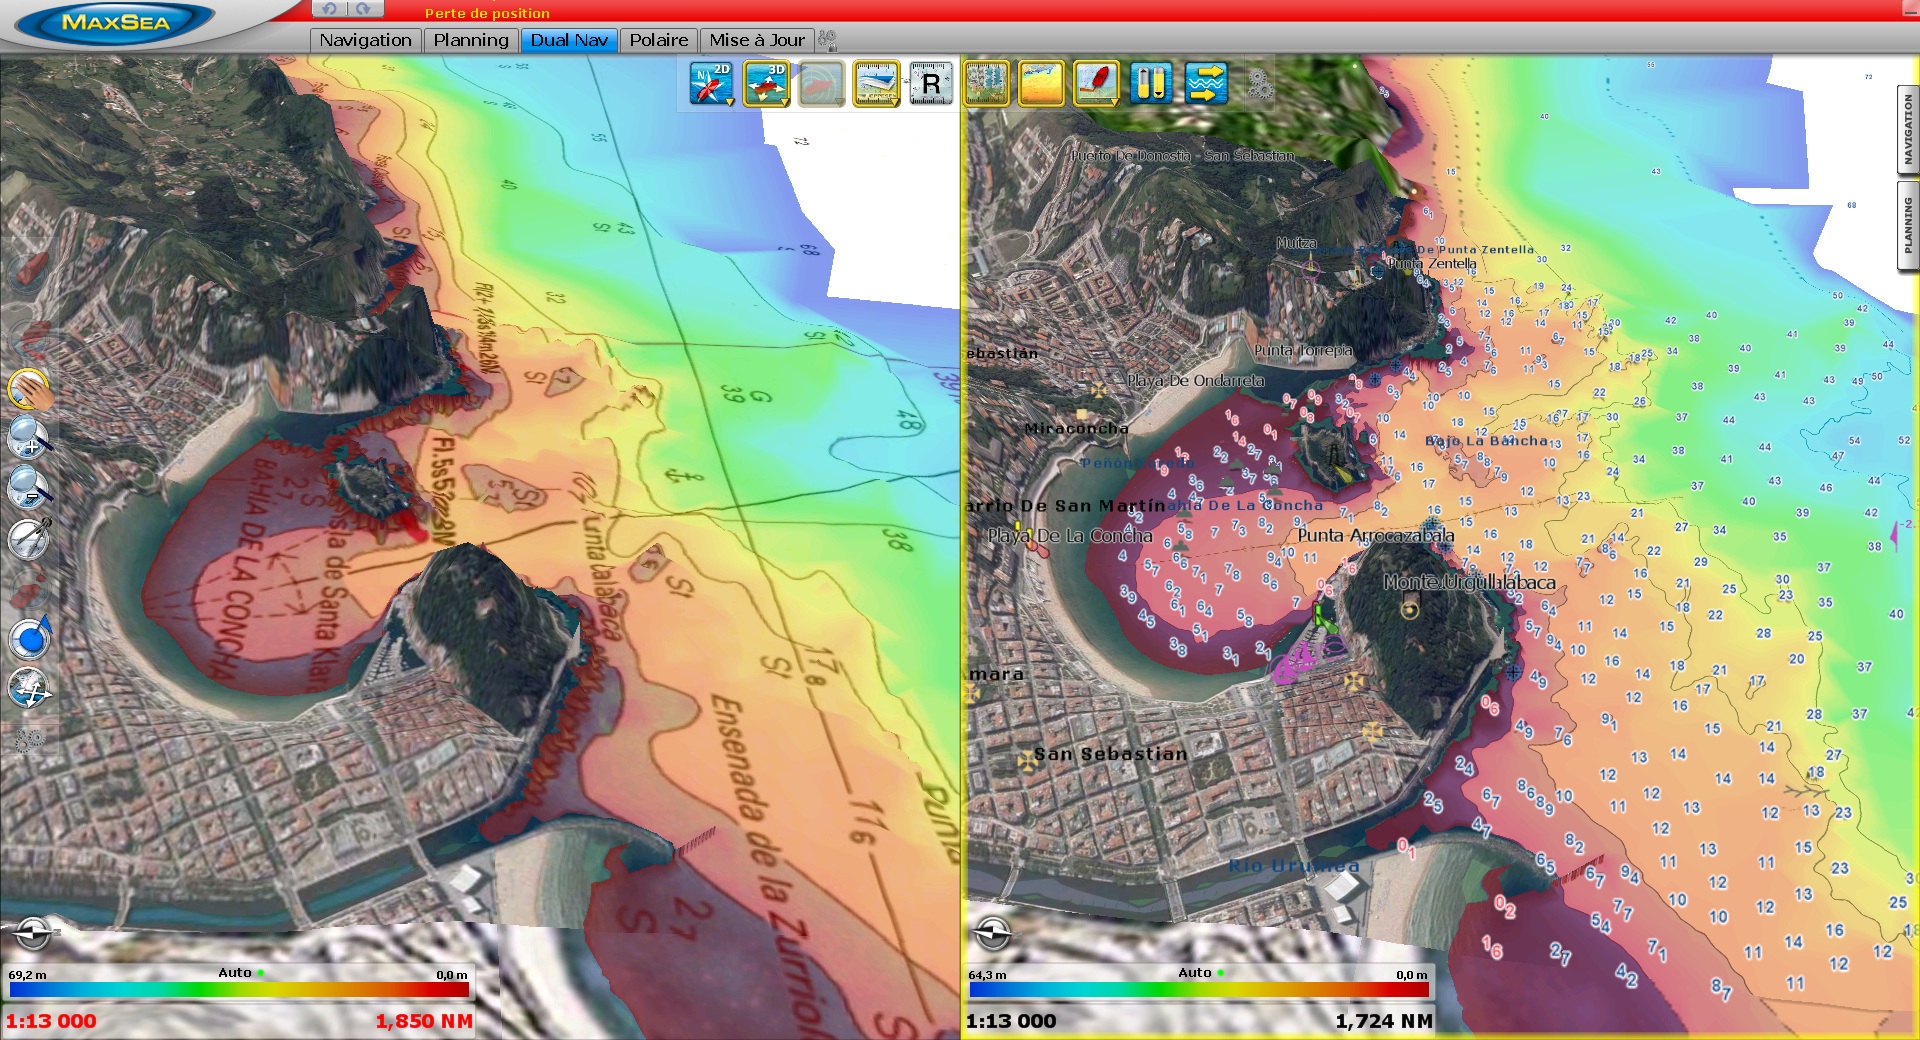This screenshot has height=1040, width=1920.
Task: Select the hand panning tool
Action: coord(30,388)
